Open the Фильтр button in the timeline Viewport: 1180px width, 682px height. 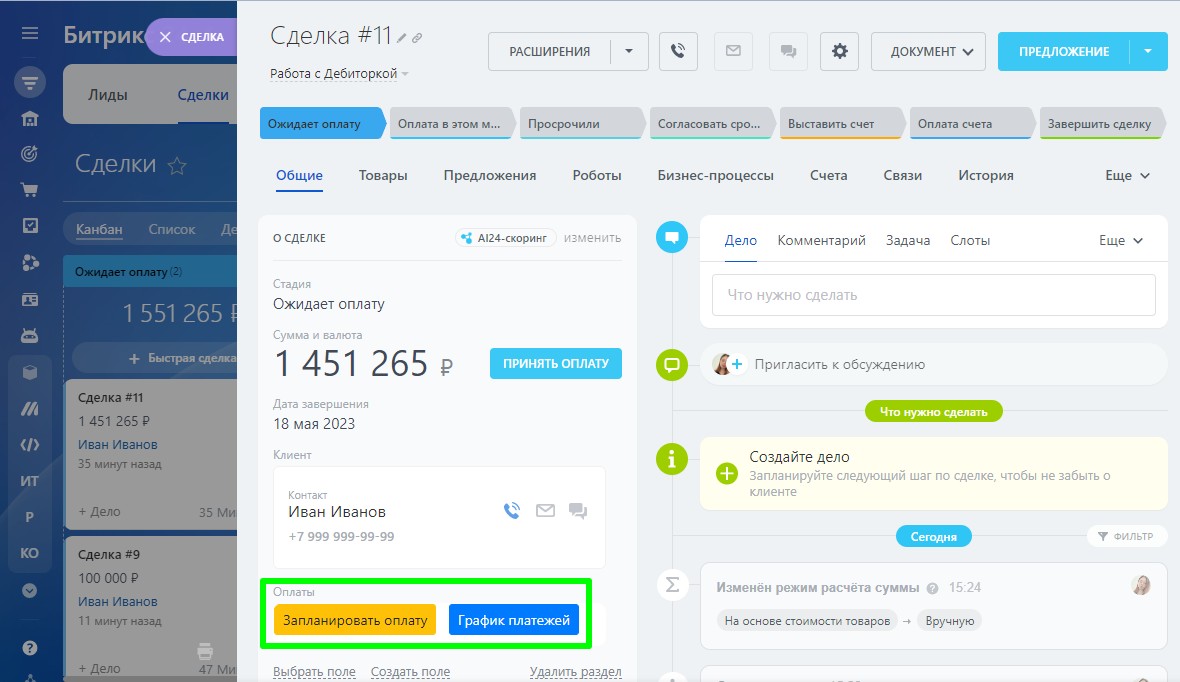coord(1126,537)
